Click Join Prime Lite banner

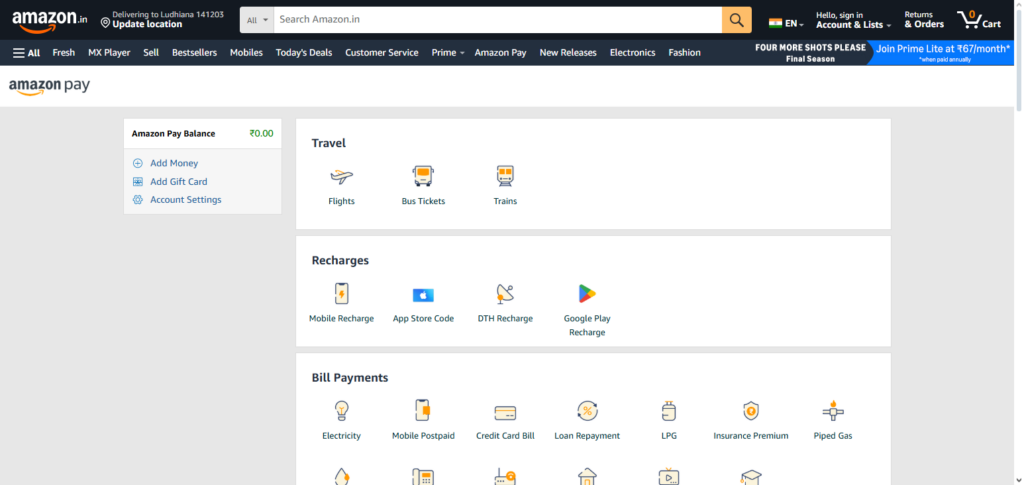click(942, 53)
